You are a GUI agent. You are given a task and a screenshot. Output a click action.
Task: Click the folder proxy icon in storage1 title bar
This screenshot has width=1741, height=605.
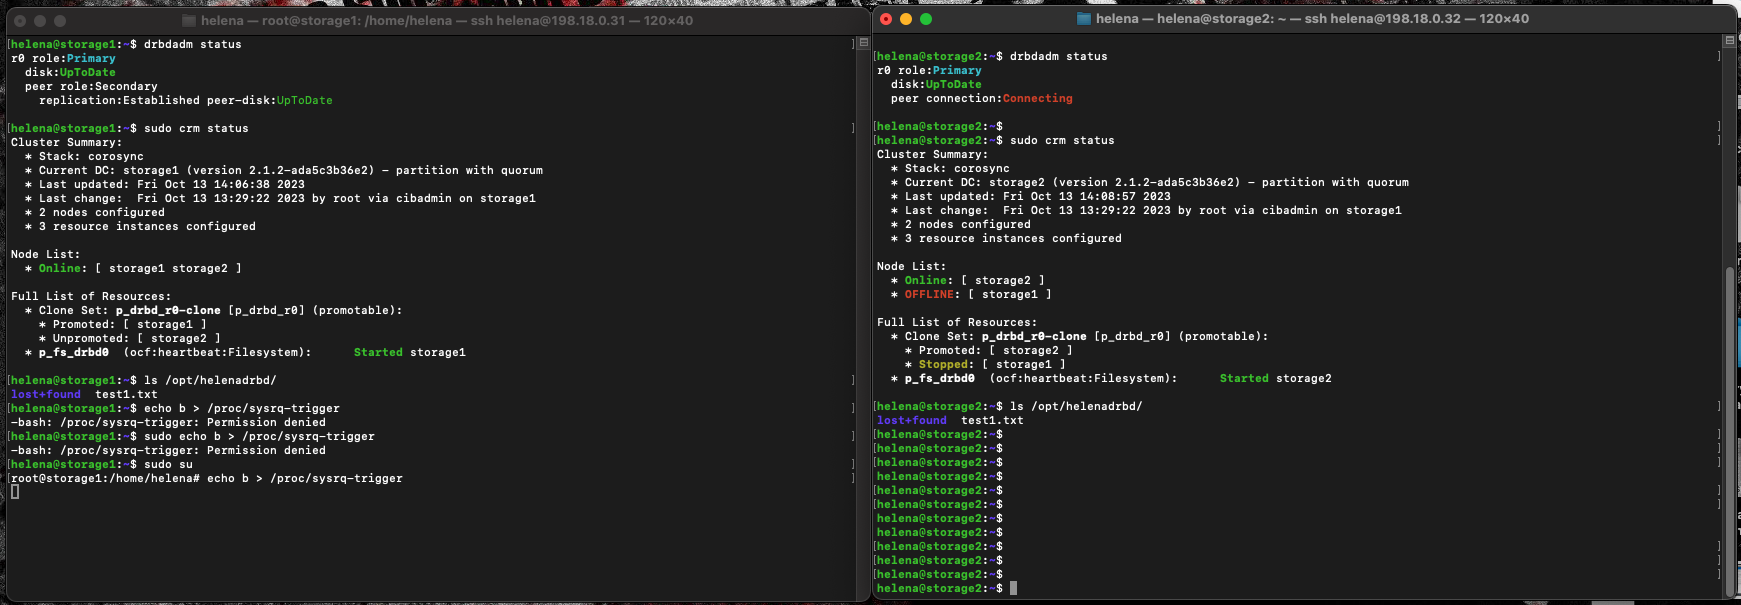click(x=189, y=21)
